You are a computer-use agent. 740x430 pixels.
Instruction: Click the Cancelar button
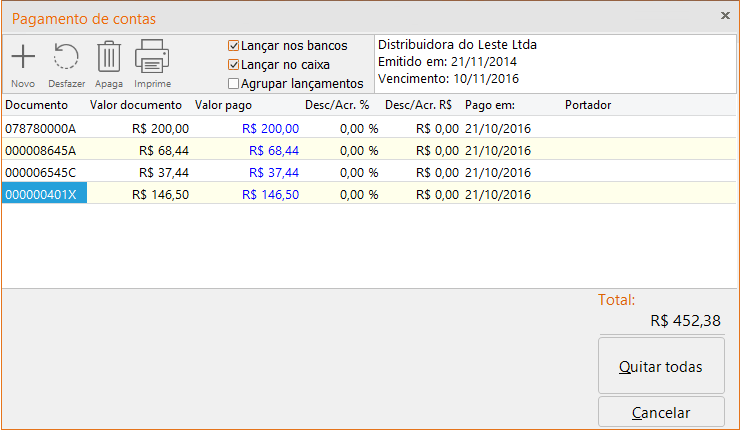(661, 412)
